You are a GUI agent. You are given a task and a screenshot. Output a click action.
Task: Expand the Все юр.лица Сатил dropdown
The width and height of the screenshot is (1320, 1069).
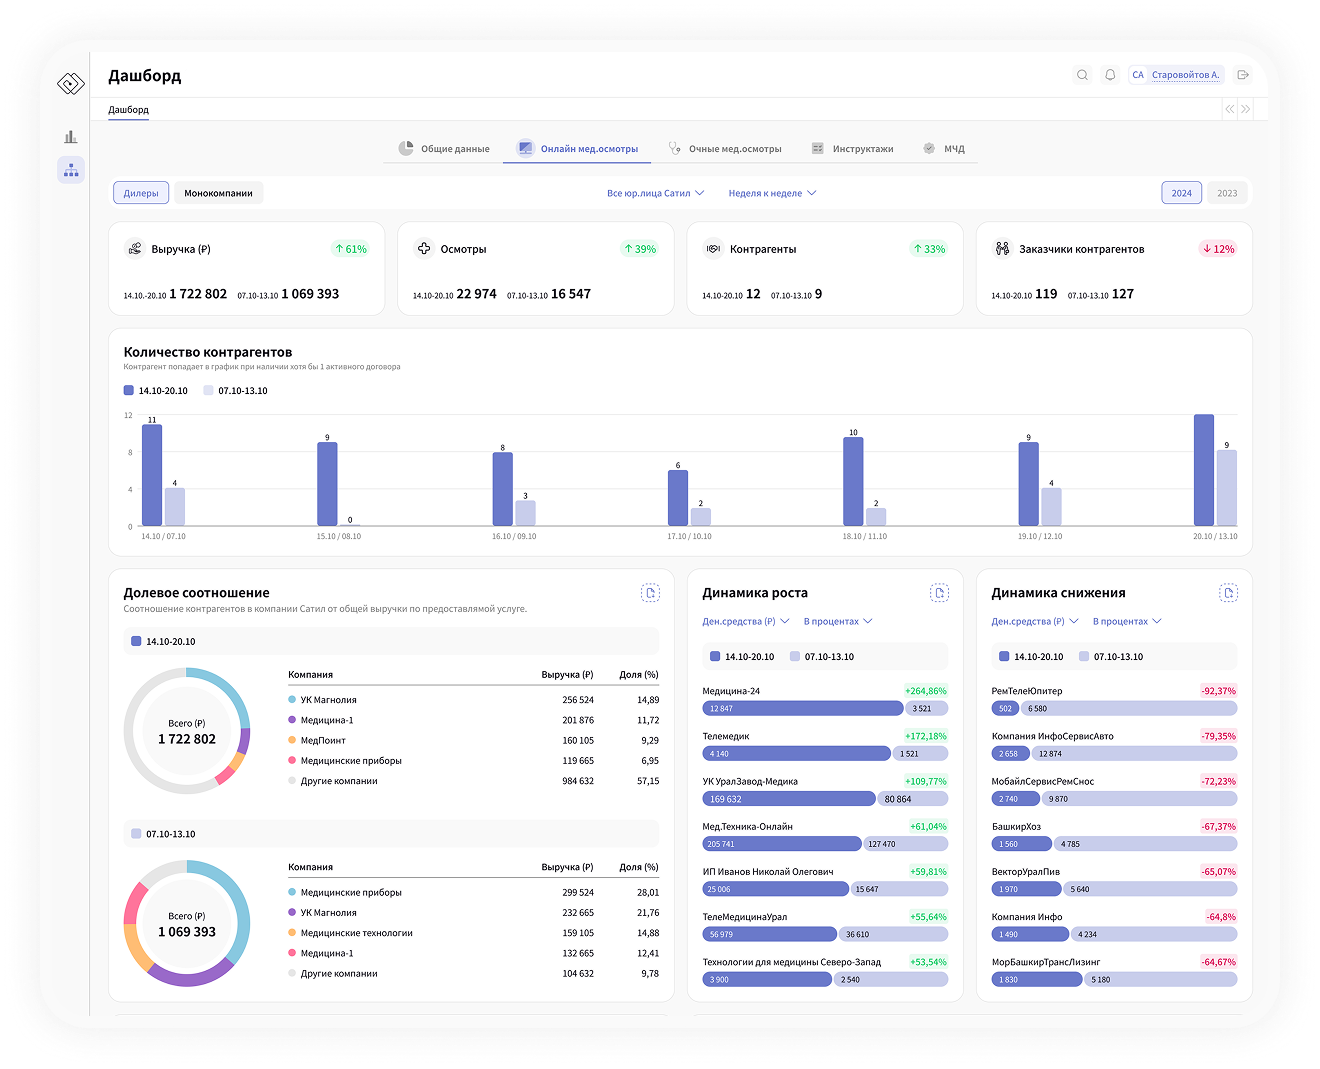click(655, 193)
